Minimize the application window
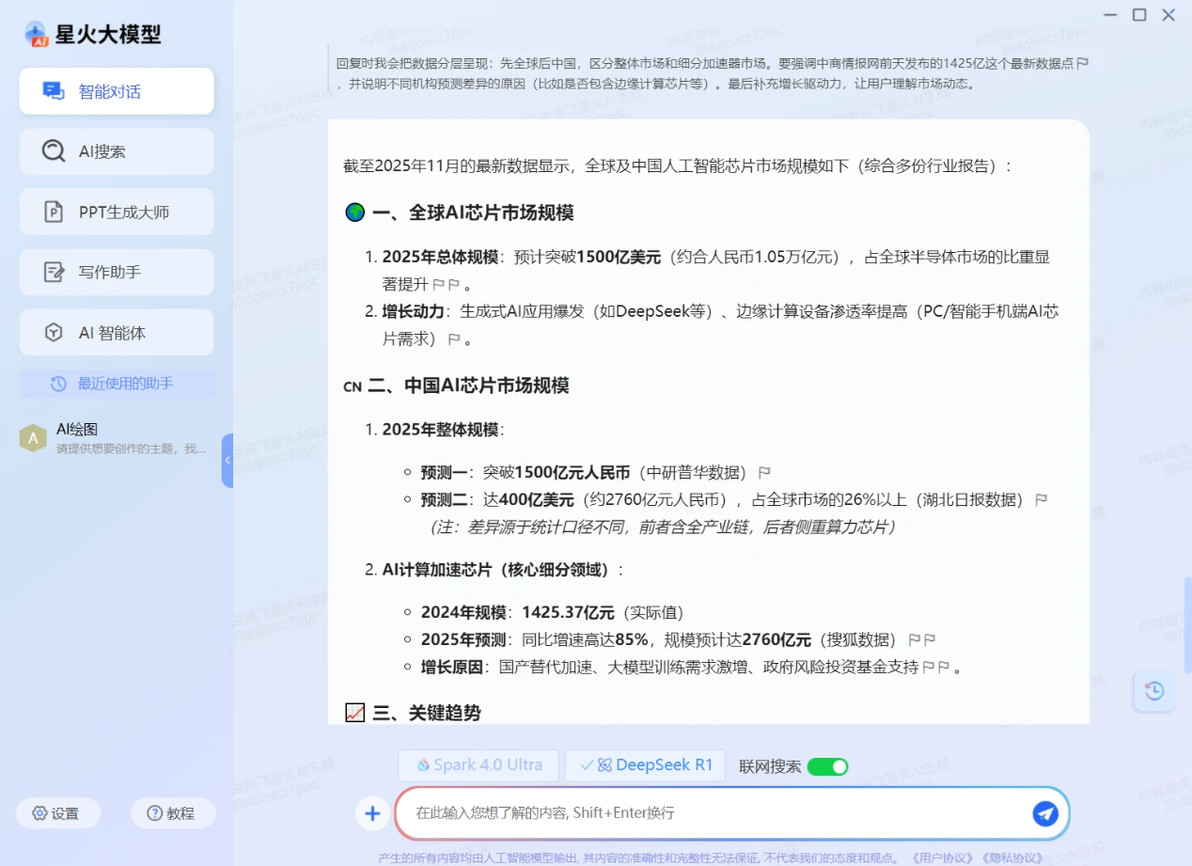The height and width of the screenshot is (866, 1192). pos(1111,15)
